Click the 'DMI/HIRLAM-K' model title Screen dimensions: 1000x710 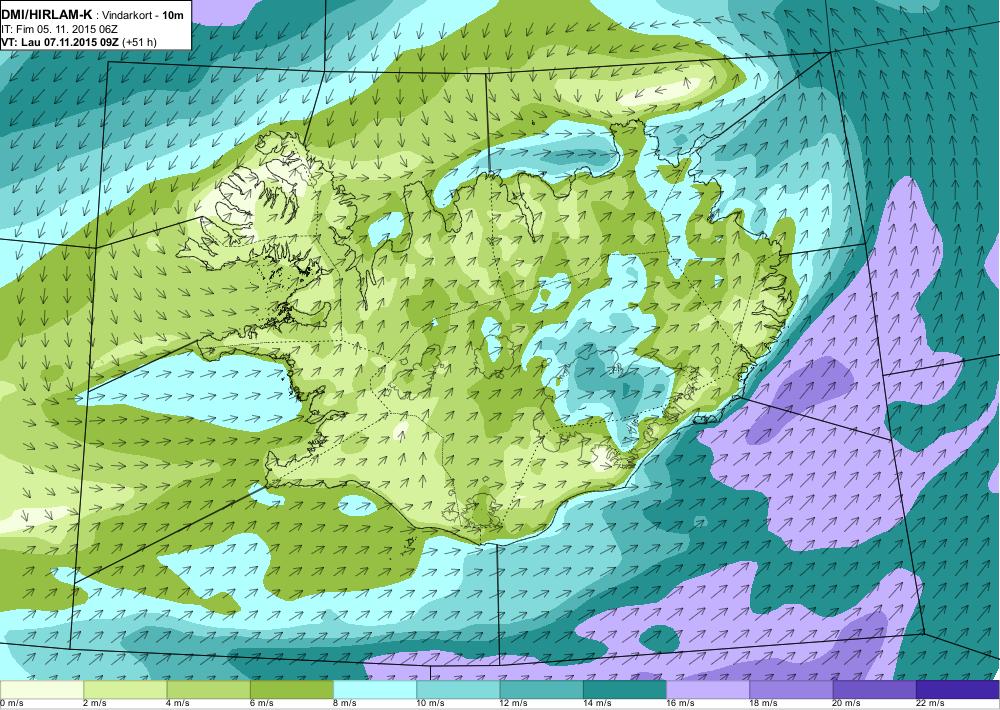[47, 15]
